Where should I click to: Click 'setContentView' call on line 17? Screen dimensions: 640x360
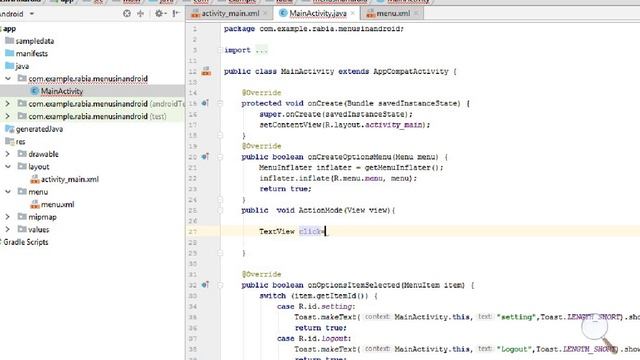coord(290,125)
